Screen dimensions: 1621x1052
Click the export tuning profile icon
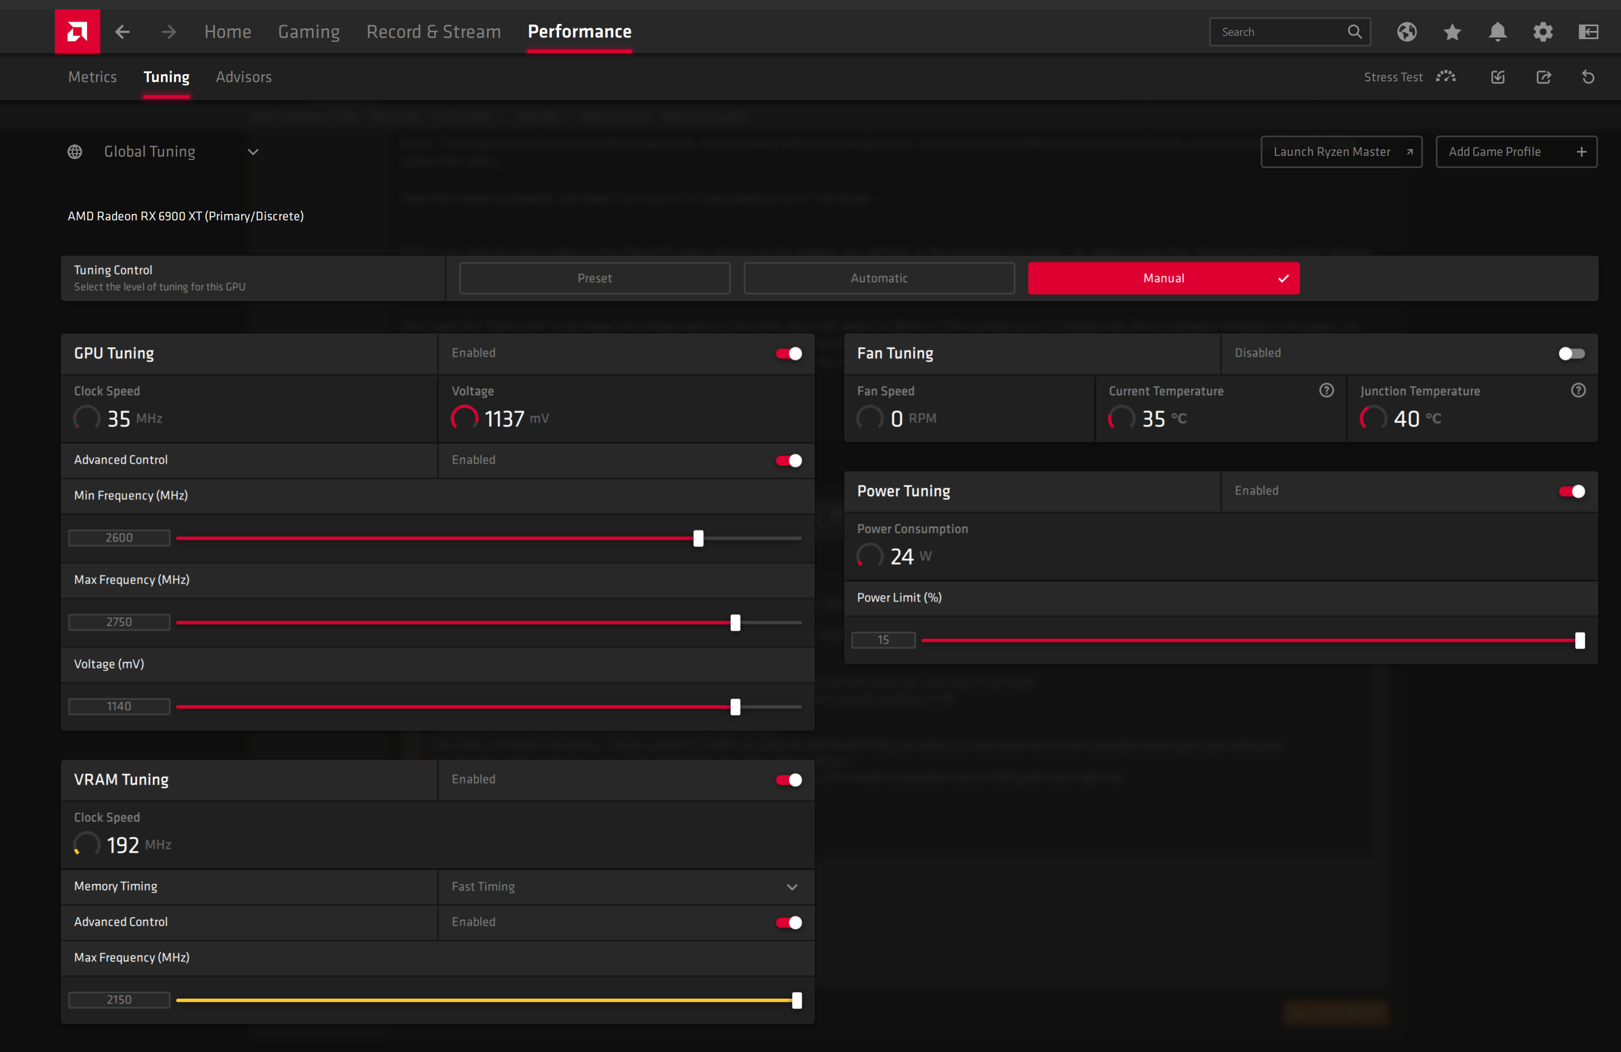(1543, 77)
